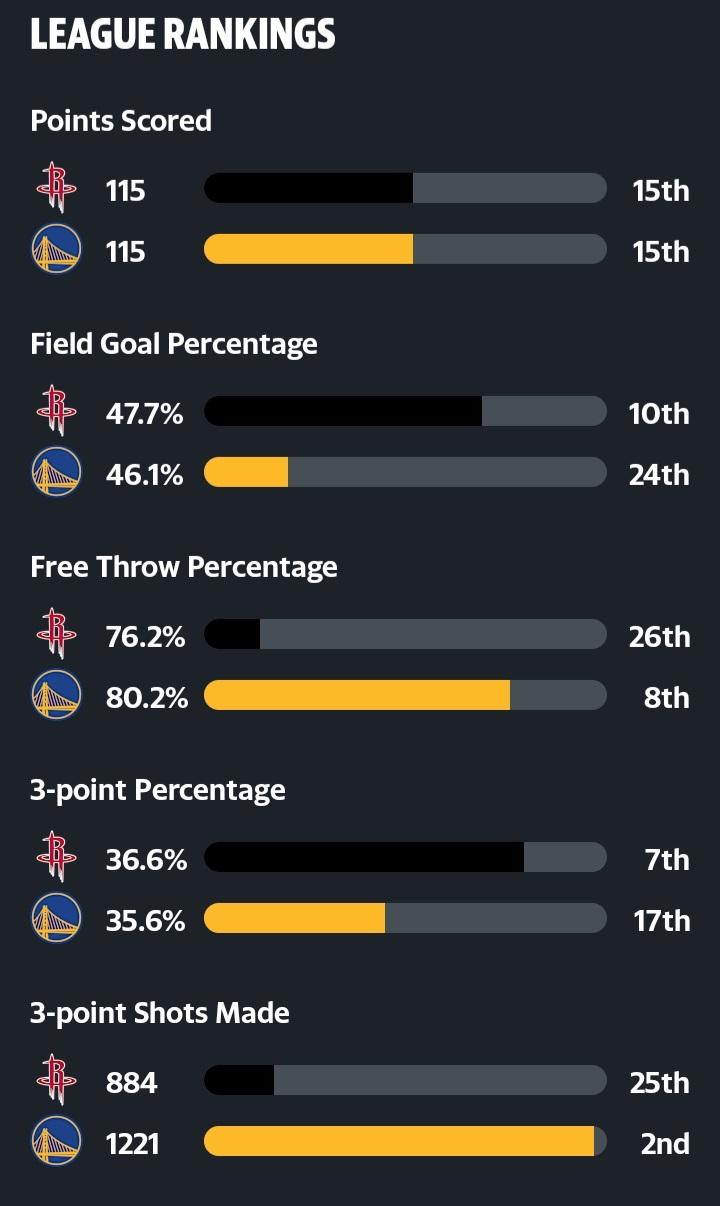720x1206 pixels.
Task: Select the Rockets black bar ranked 10th
Action: click(343, 411)
